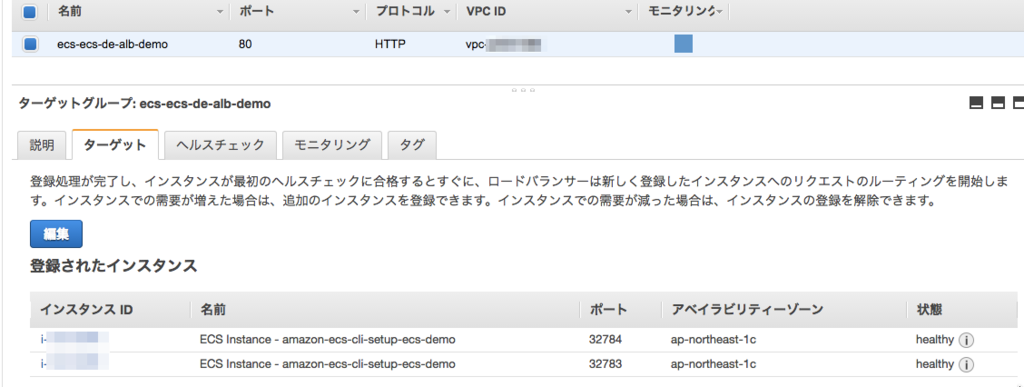Click healthy status in port 32784 row
Viewport: 1024px width, 387px height.
click(935, 340)
